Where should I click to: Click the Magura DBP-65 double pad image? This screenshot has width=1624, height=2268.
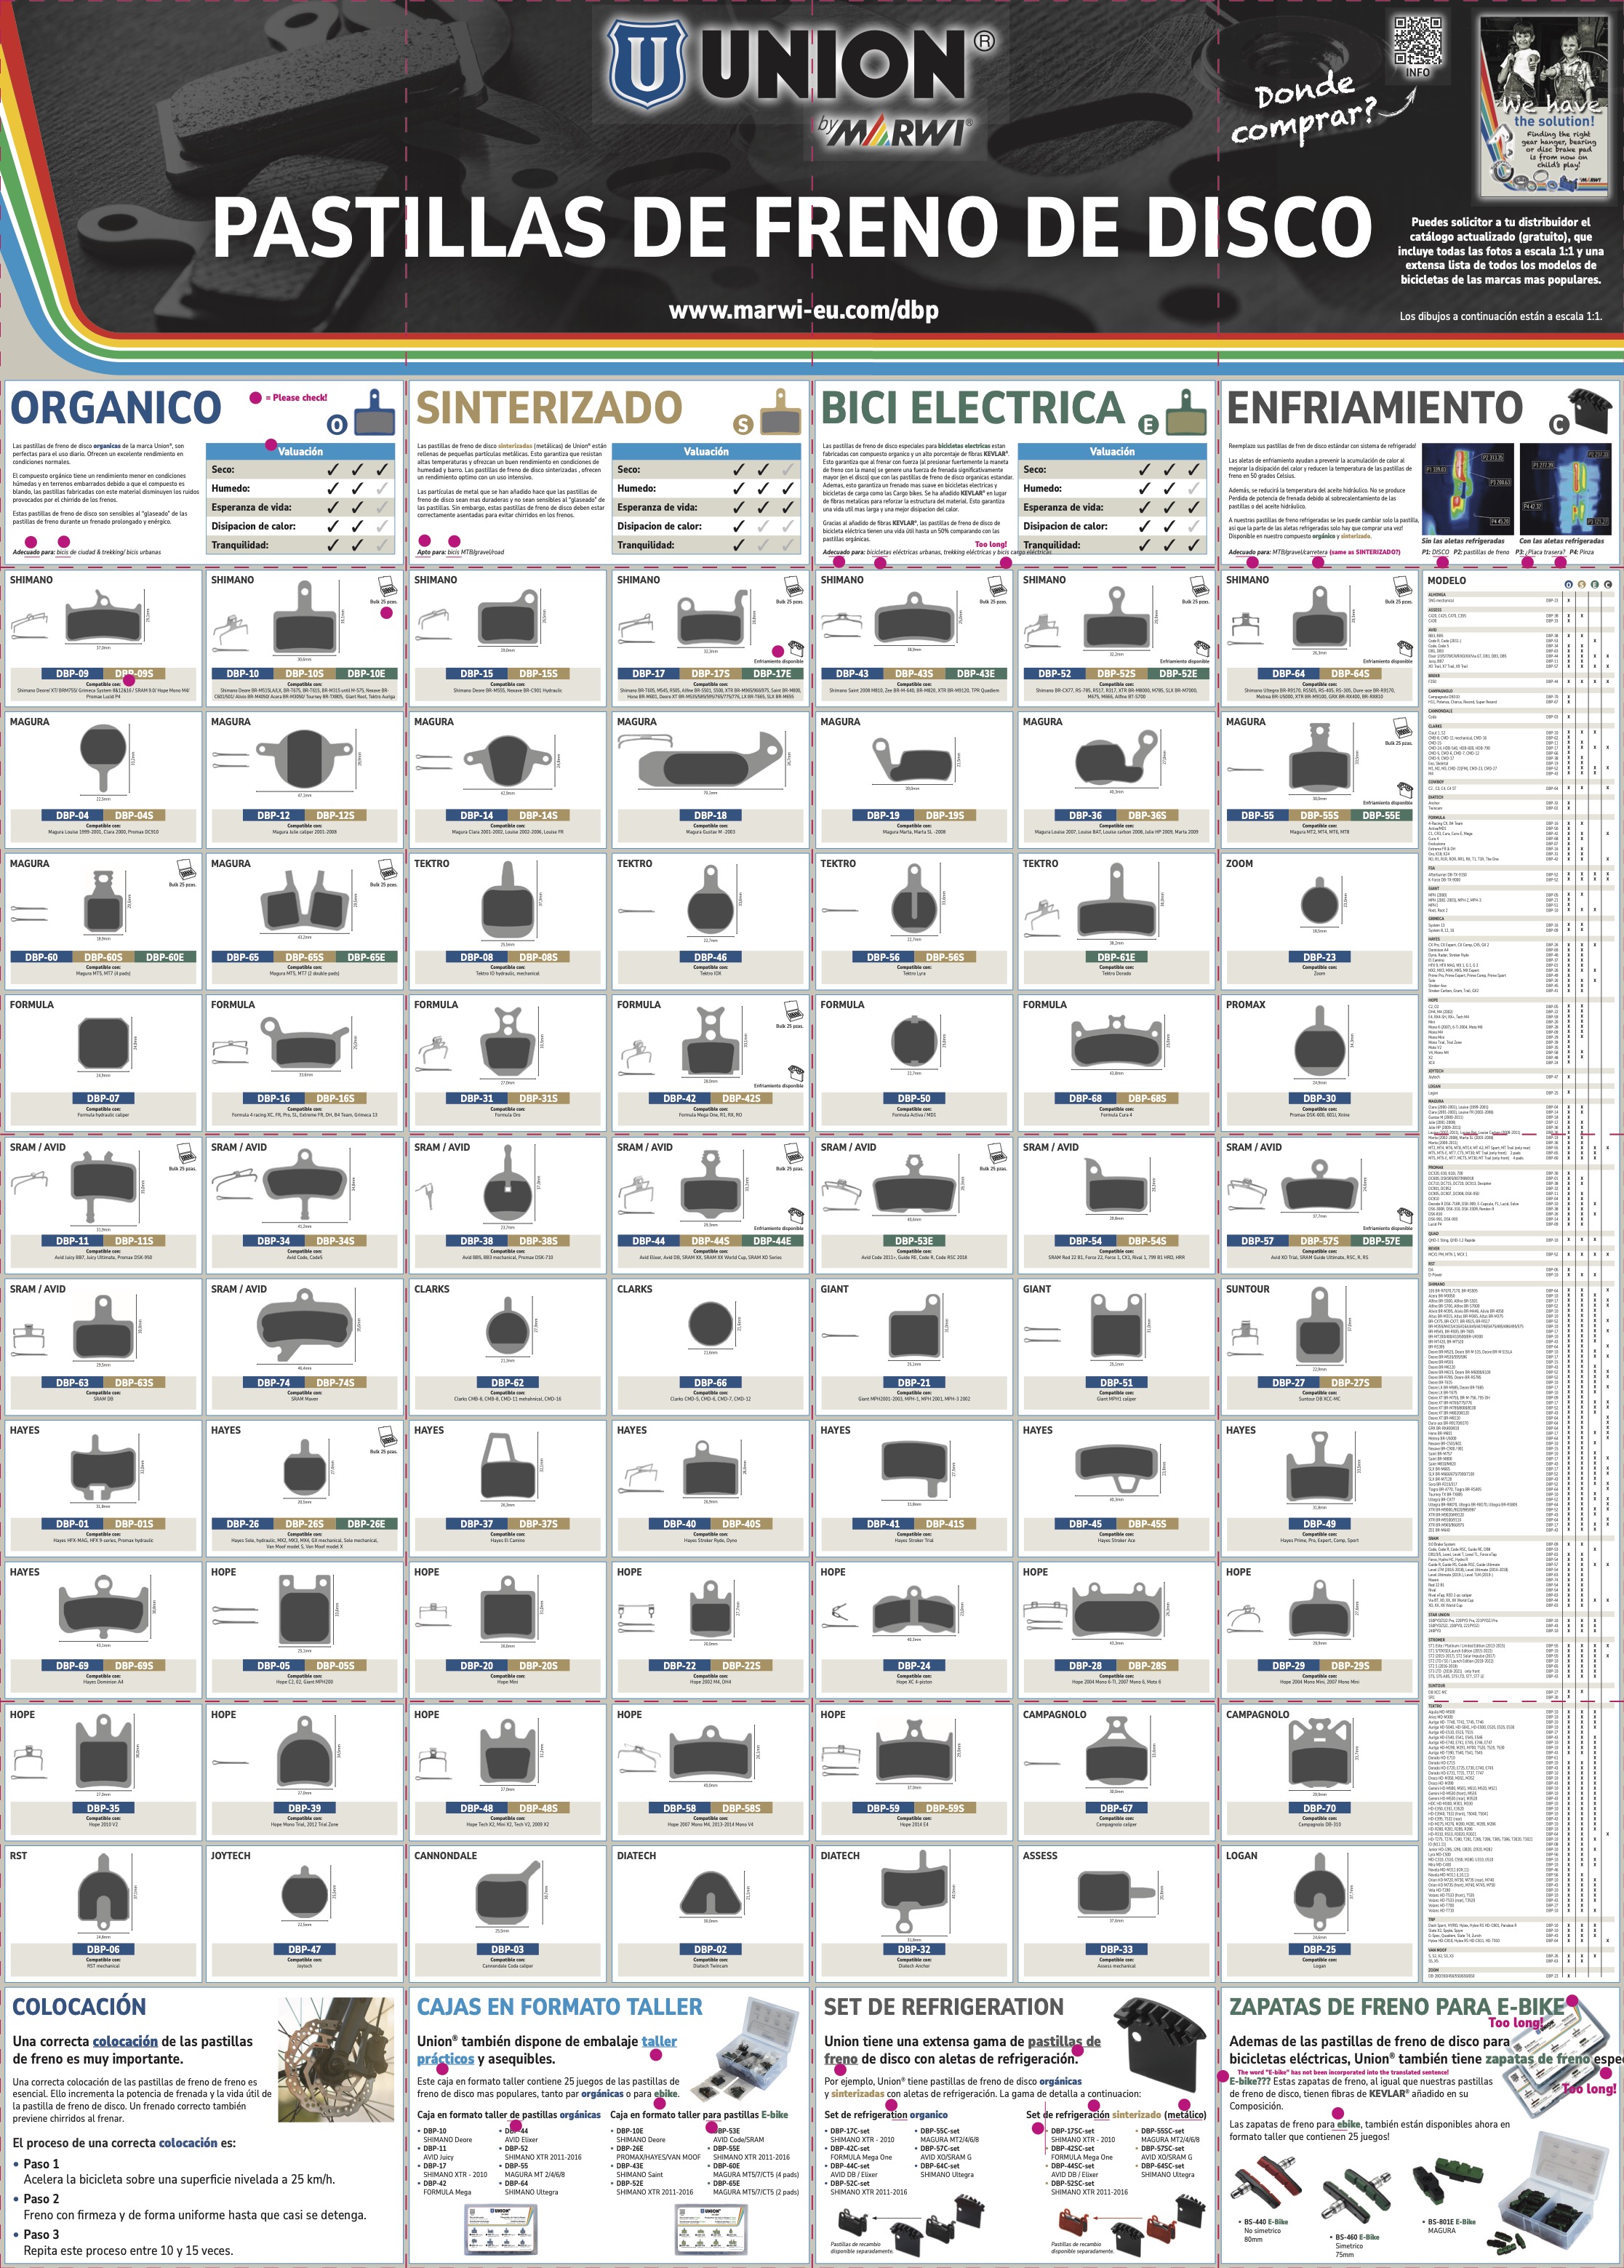click(304, 901)
